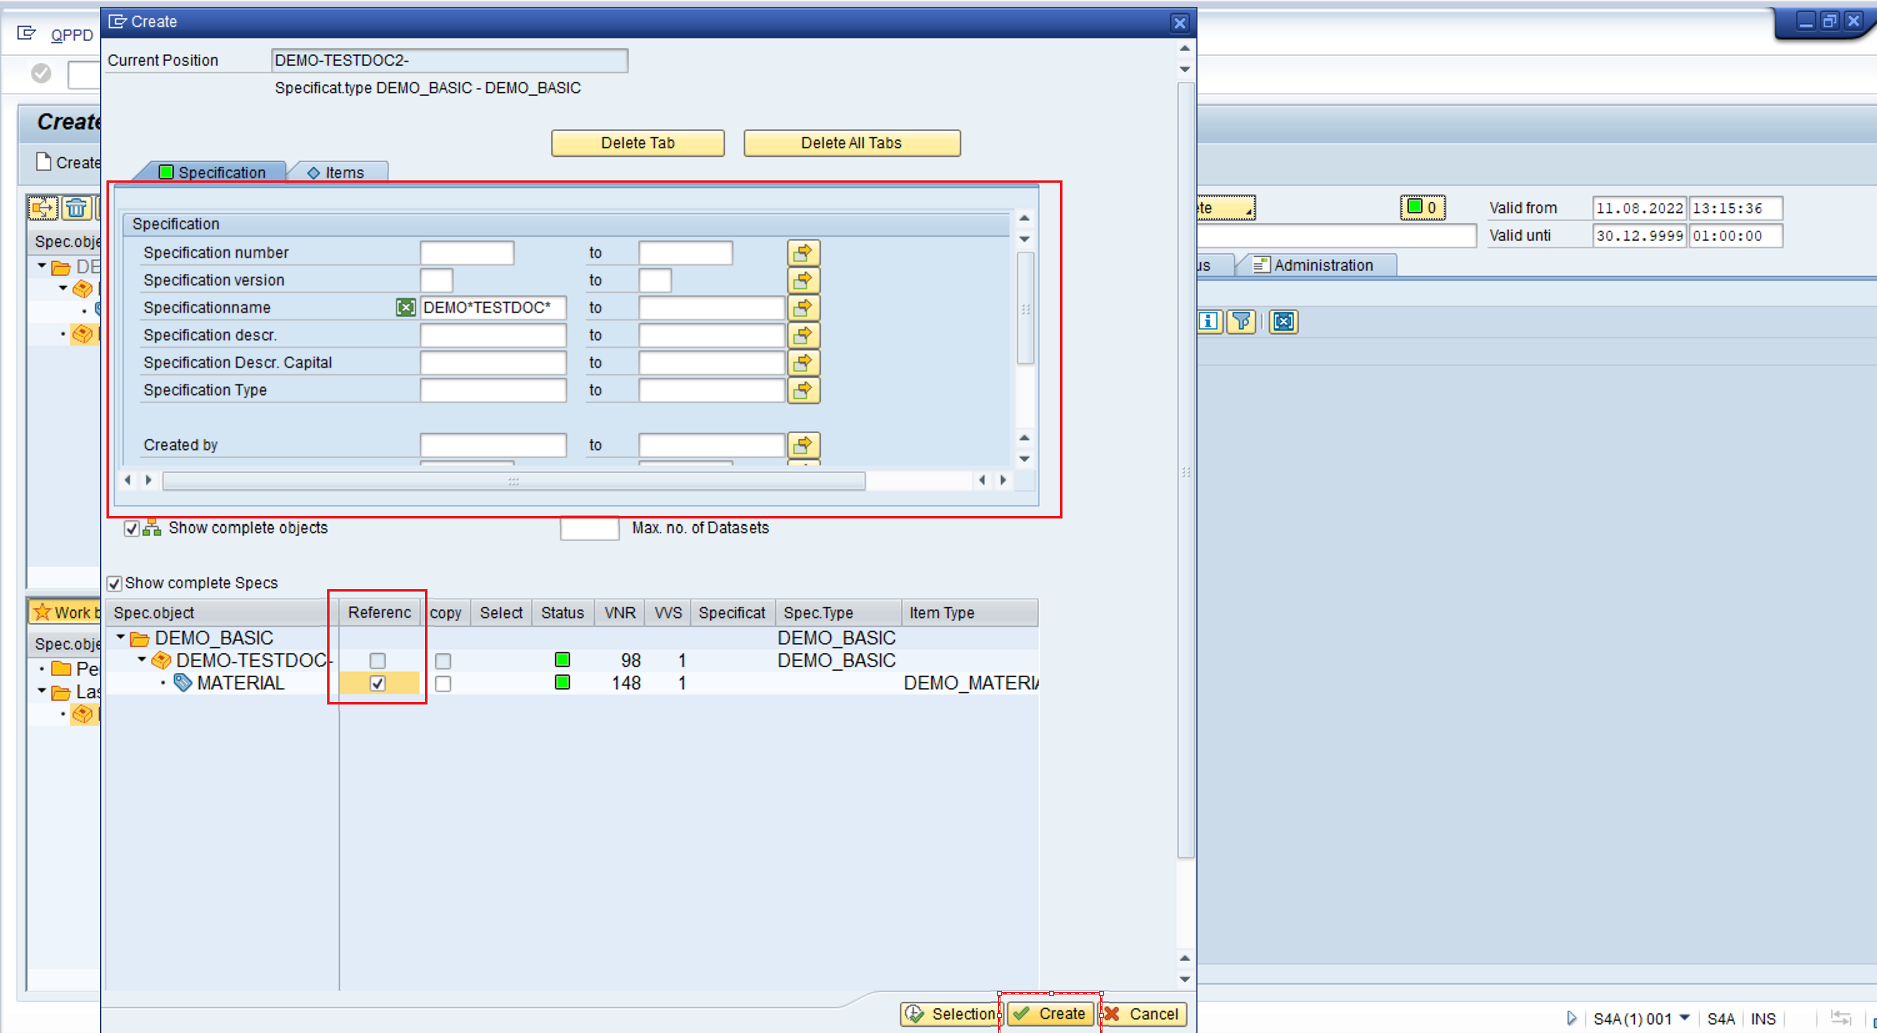This screenshot has height=1033, width=1877.
Task: Collapse the DEMO_BASIC folder node
Action: (x=121, y=638)
